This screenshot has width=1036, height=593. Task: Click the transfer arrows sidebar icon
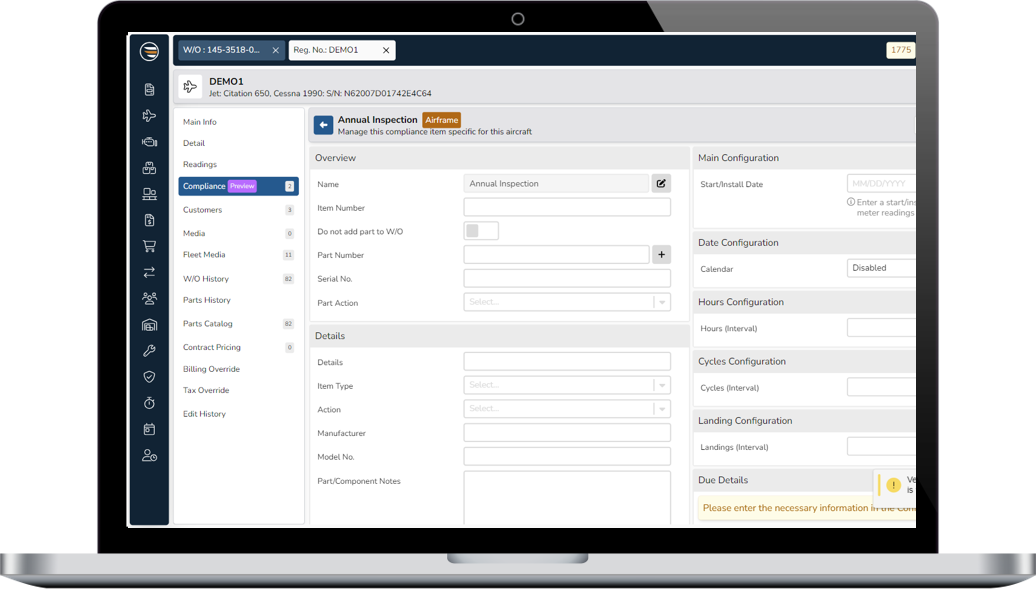149,272
